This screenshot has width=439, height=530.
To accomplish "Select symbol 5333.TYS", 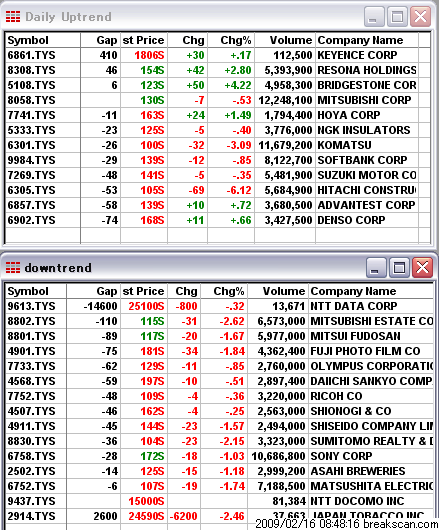I will (31, 130).
